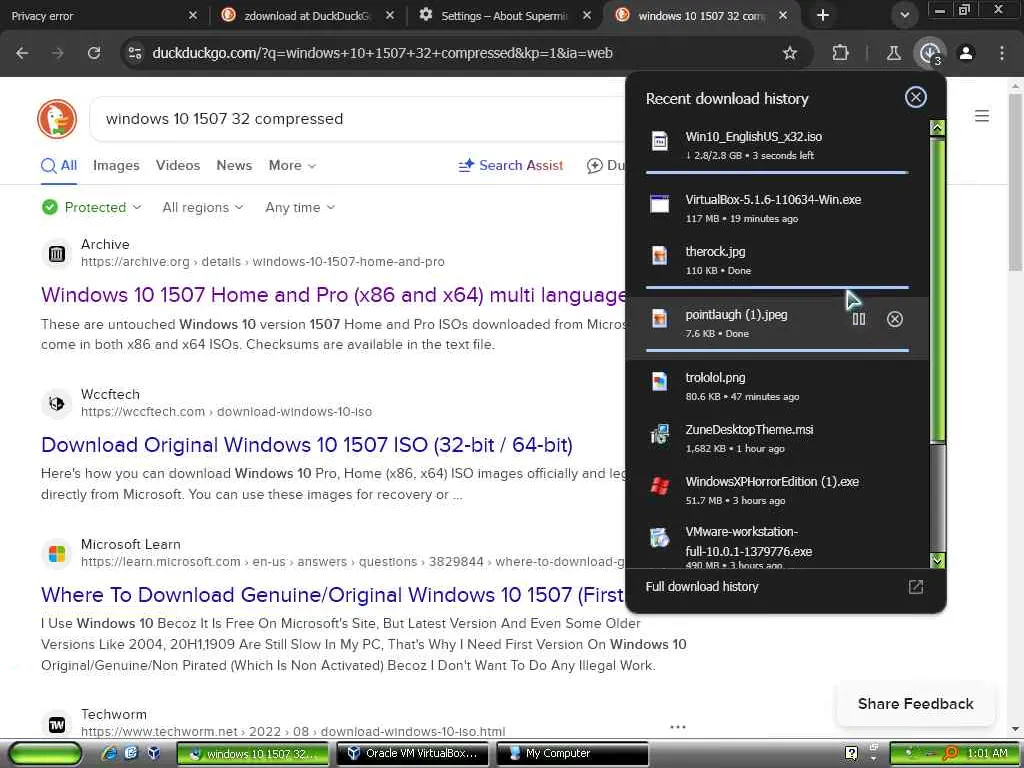Select the Images search tab
Screen dimensions: 1024x768
point(116,165)
